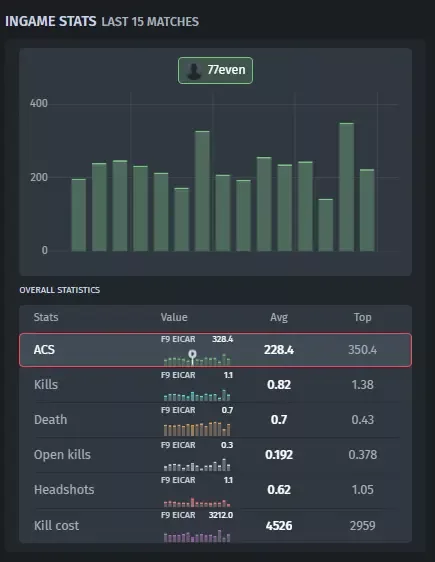Show the Kill cost stat row

point(215,525)
